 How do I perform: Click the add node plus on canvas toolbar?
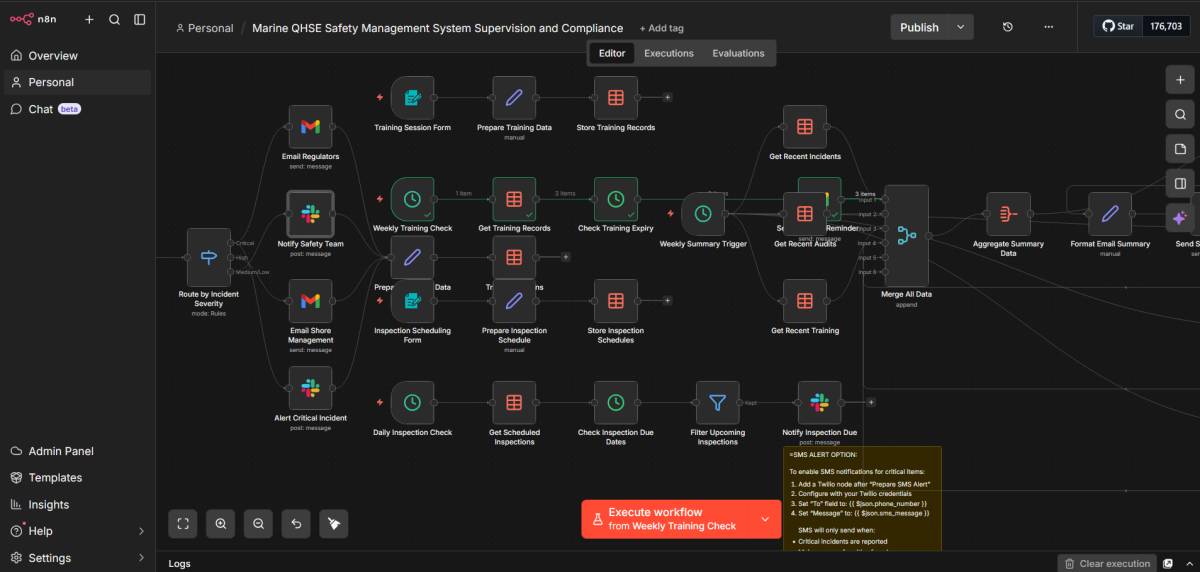click(x=1180, y=81)
